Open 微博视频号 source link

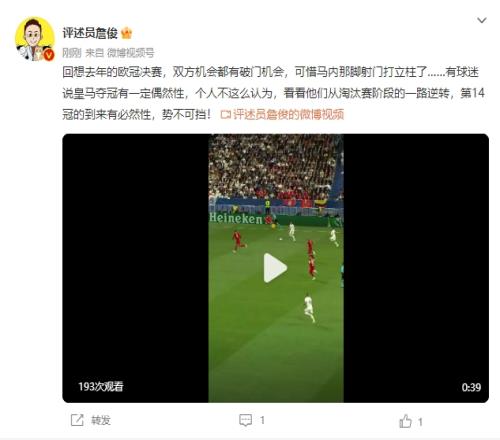(x=131, y=53)
